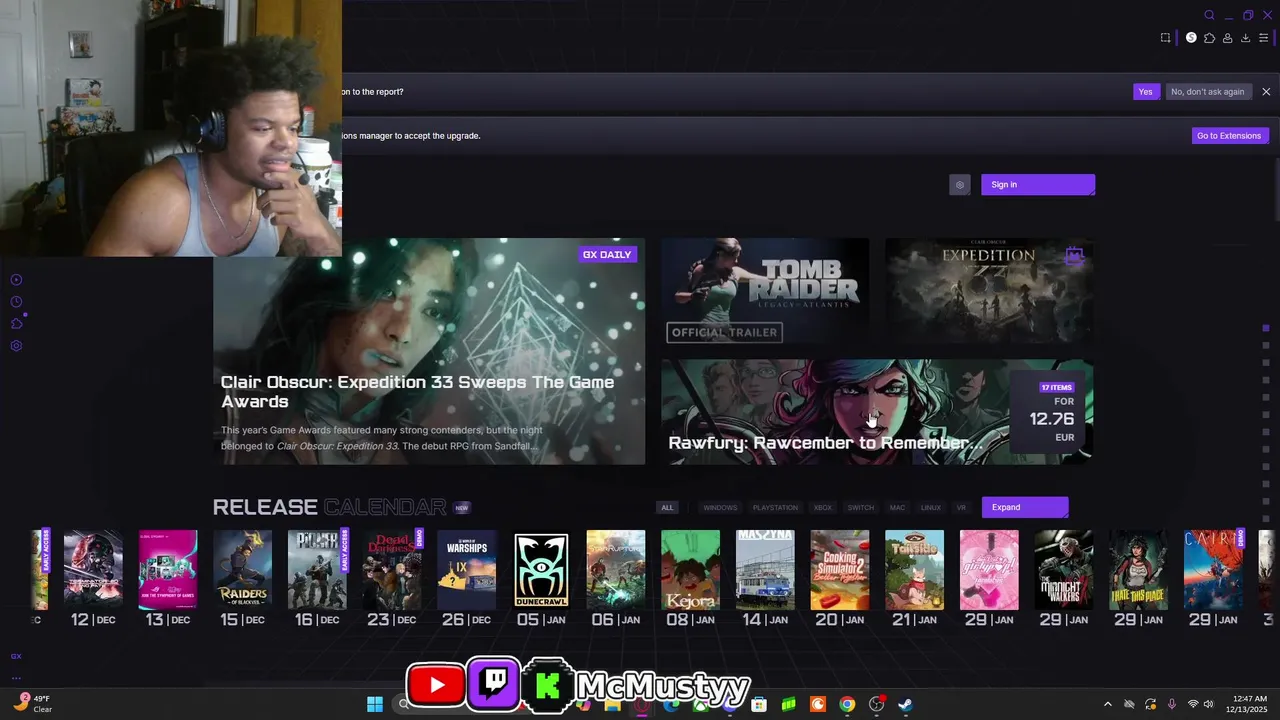Open the Warships game on 26 Dec

(467, 570)
